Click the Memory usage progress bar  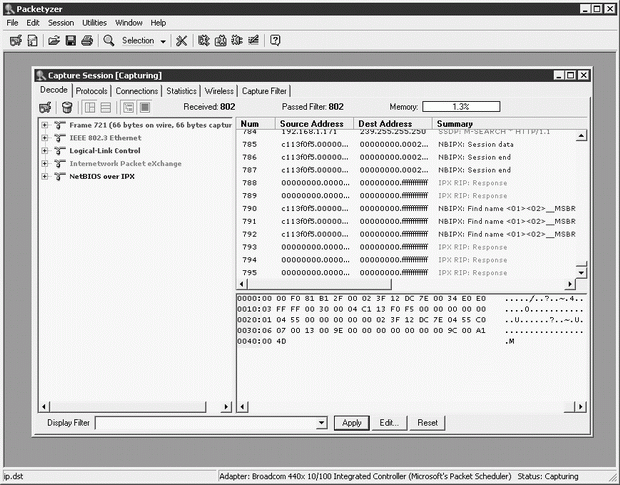[x=461, y=107]
